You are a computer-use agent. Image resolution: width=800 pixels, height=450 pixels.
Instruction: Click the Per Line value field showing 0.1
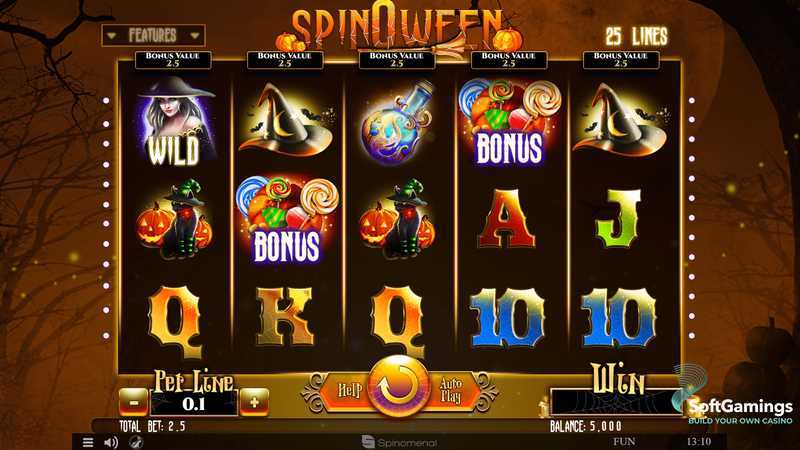pyautogui.click(x=194, y=404)
